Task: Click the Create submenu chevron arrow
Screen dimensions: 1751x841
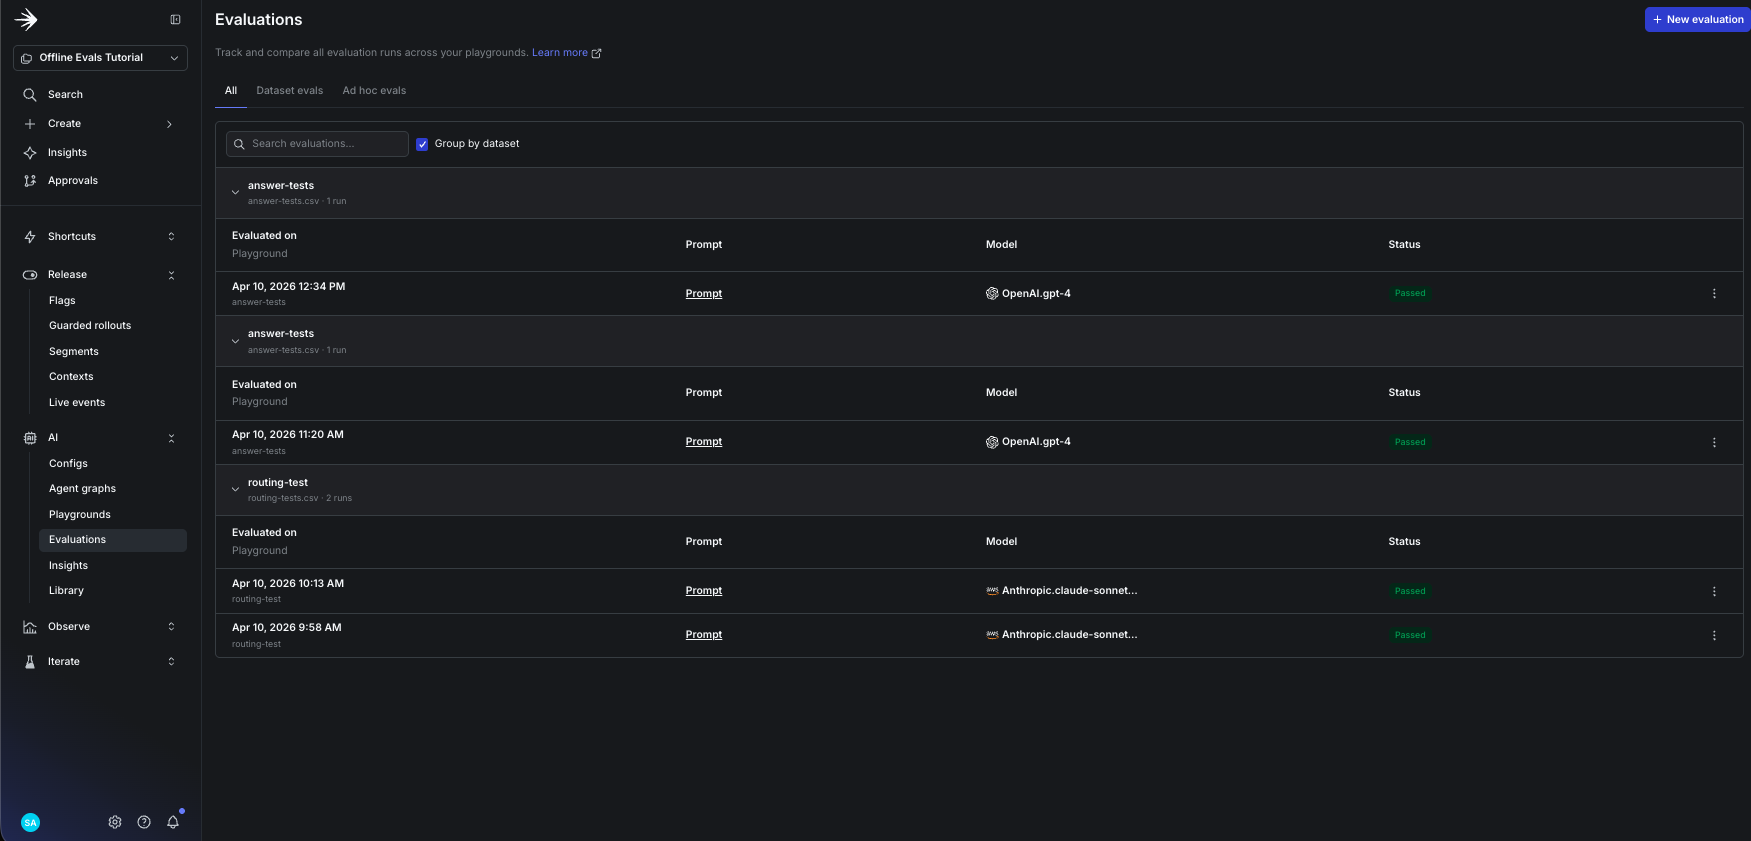Action: (x=169, y=124)
